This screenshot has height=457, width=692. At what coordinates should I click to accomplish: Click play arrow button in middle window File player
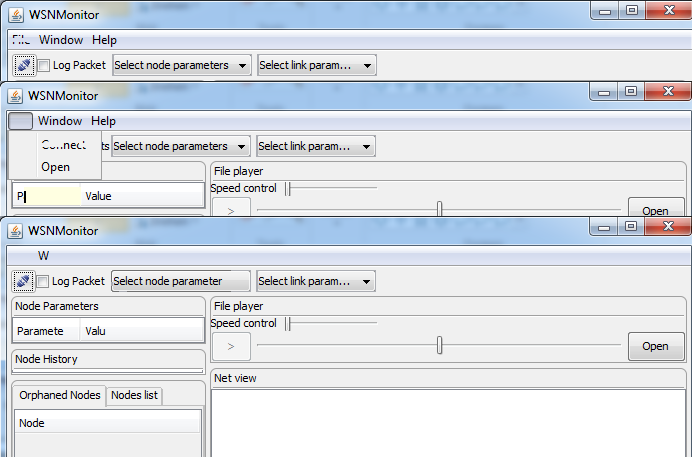coord(232,208)
